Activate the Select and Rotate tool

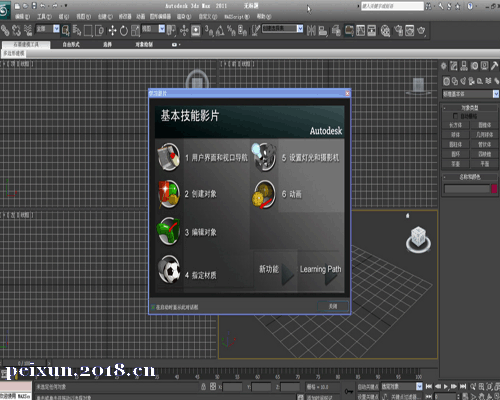(x=124, y=31)
